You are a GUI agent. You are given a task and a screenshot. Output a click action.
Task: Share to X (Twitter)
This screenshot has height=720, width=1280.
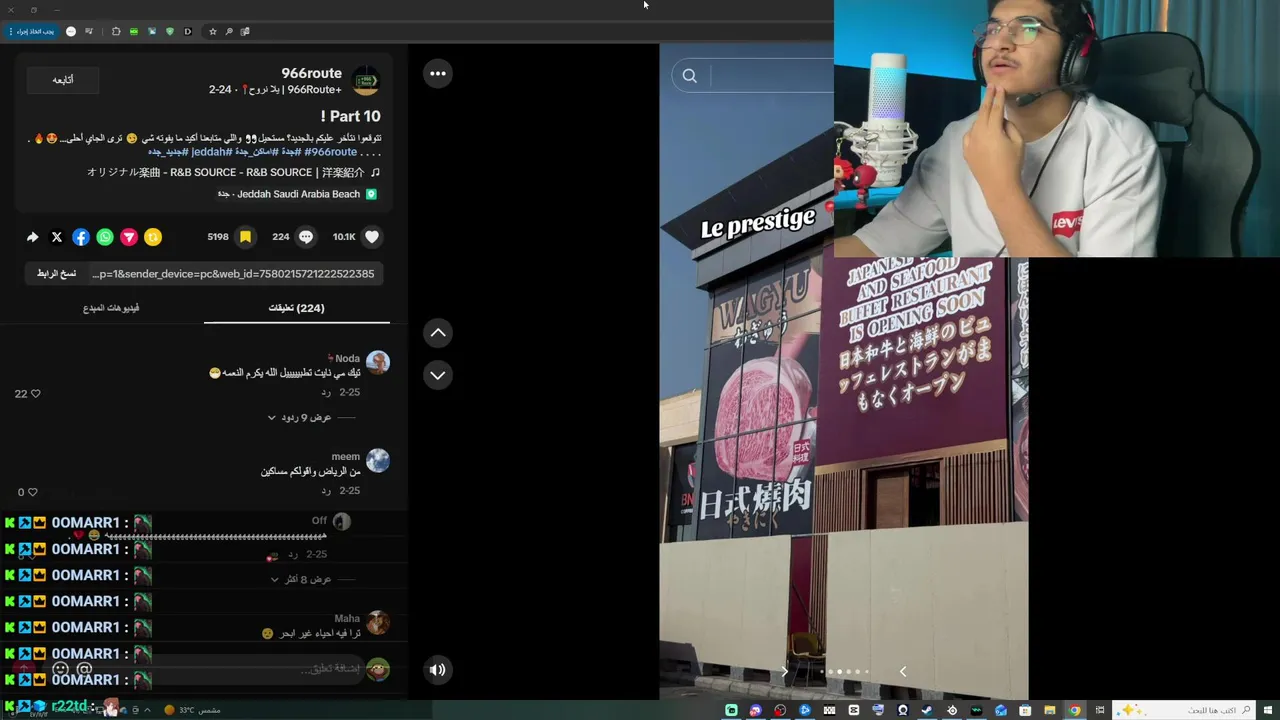click(57, 237)
